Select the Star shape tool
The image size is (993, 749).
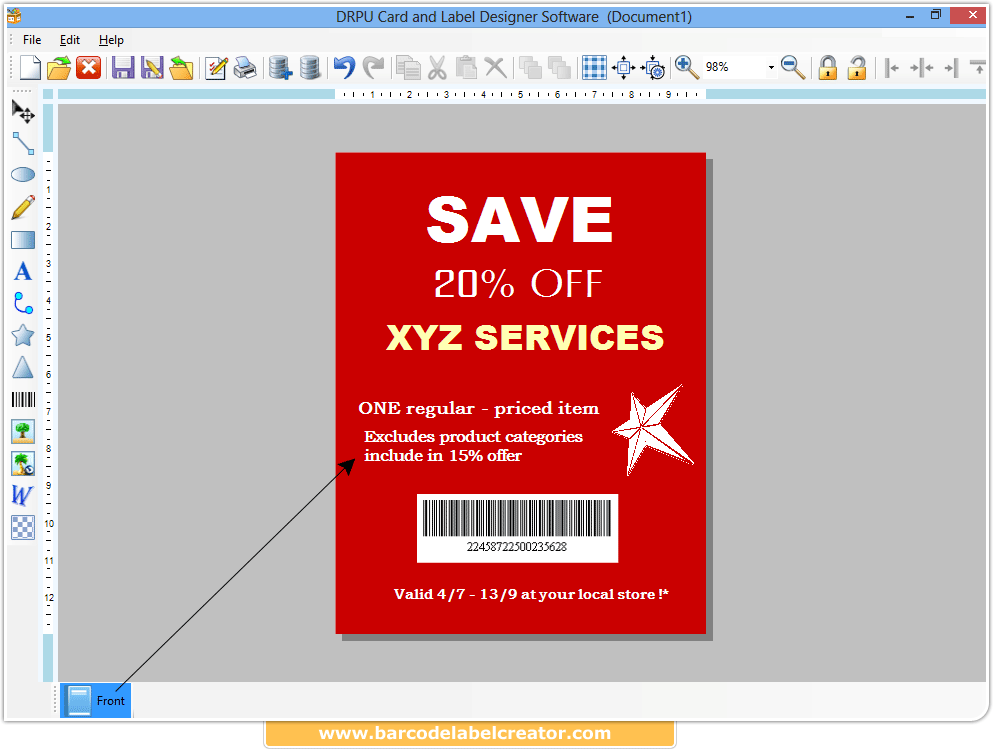(x=22, y=335)
